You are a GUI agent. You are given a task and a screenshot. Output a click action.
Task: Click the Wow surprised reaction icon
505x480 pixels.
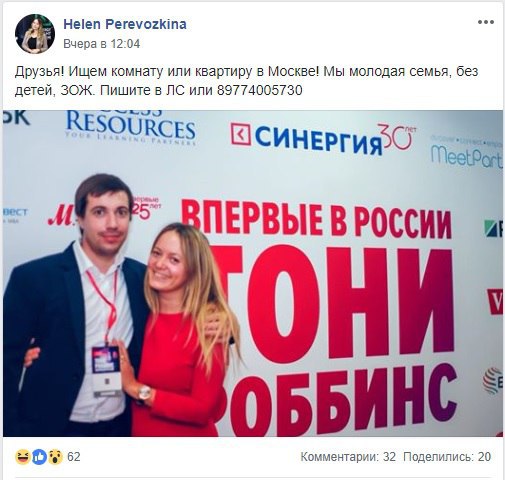[x=55, y=457]
